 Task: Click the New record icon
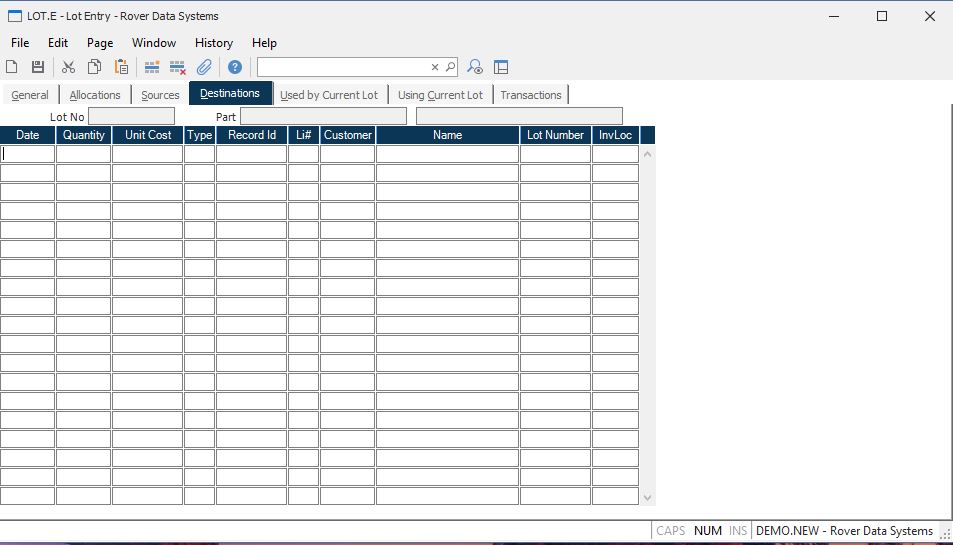12,67
